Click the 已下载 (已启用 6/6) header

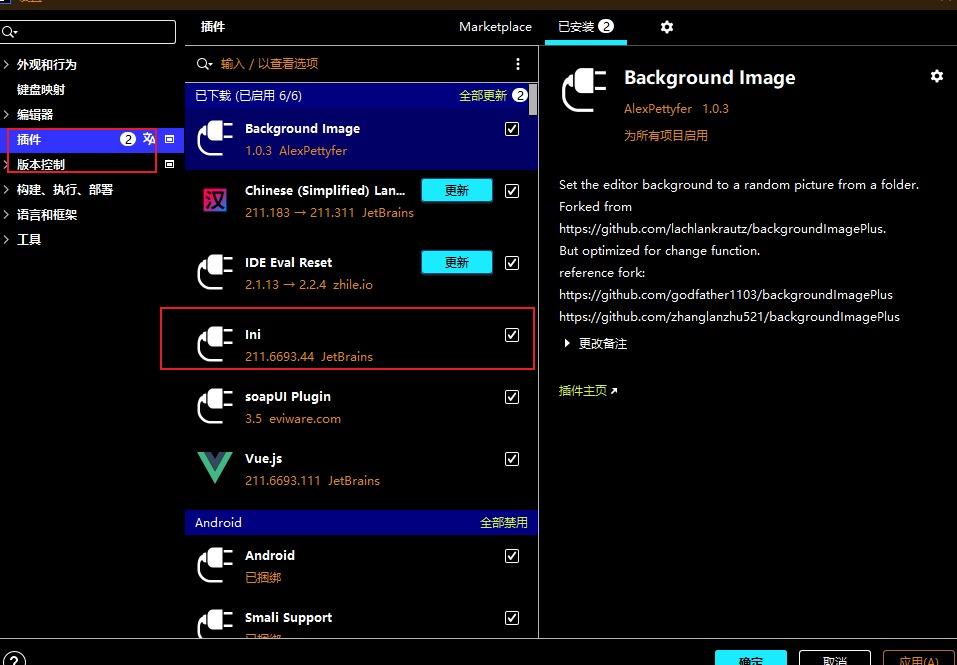248,96
